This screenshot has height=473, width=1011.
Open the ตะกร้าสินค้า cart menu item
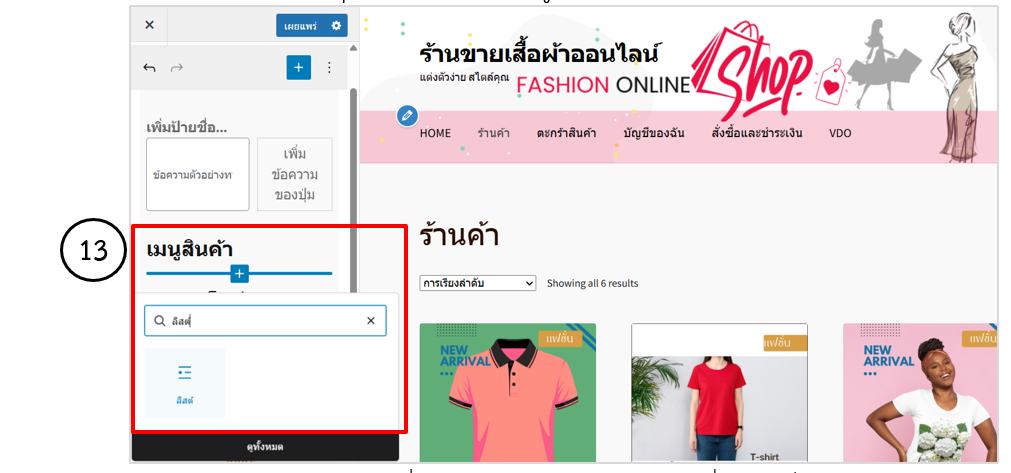566,133
